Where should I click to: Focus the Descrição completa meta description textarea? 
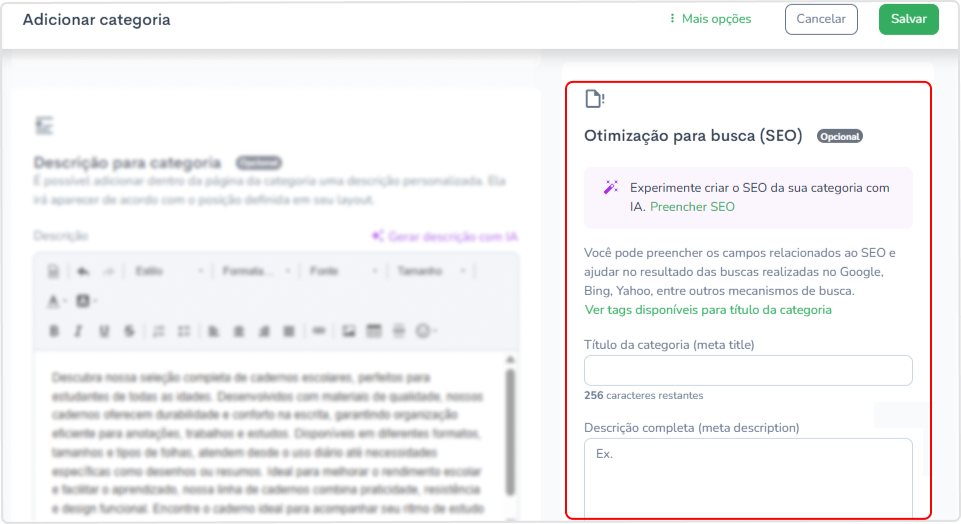point(748,478)
